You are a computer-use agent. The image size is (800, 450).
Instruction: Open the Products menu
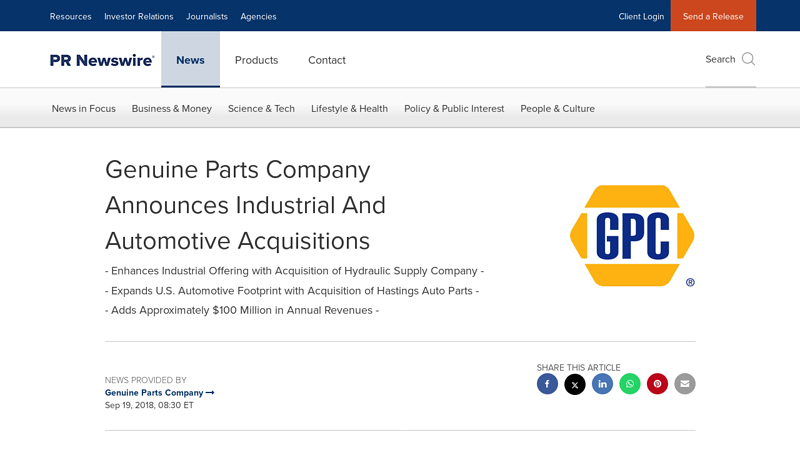[256, 60]
